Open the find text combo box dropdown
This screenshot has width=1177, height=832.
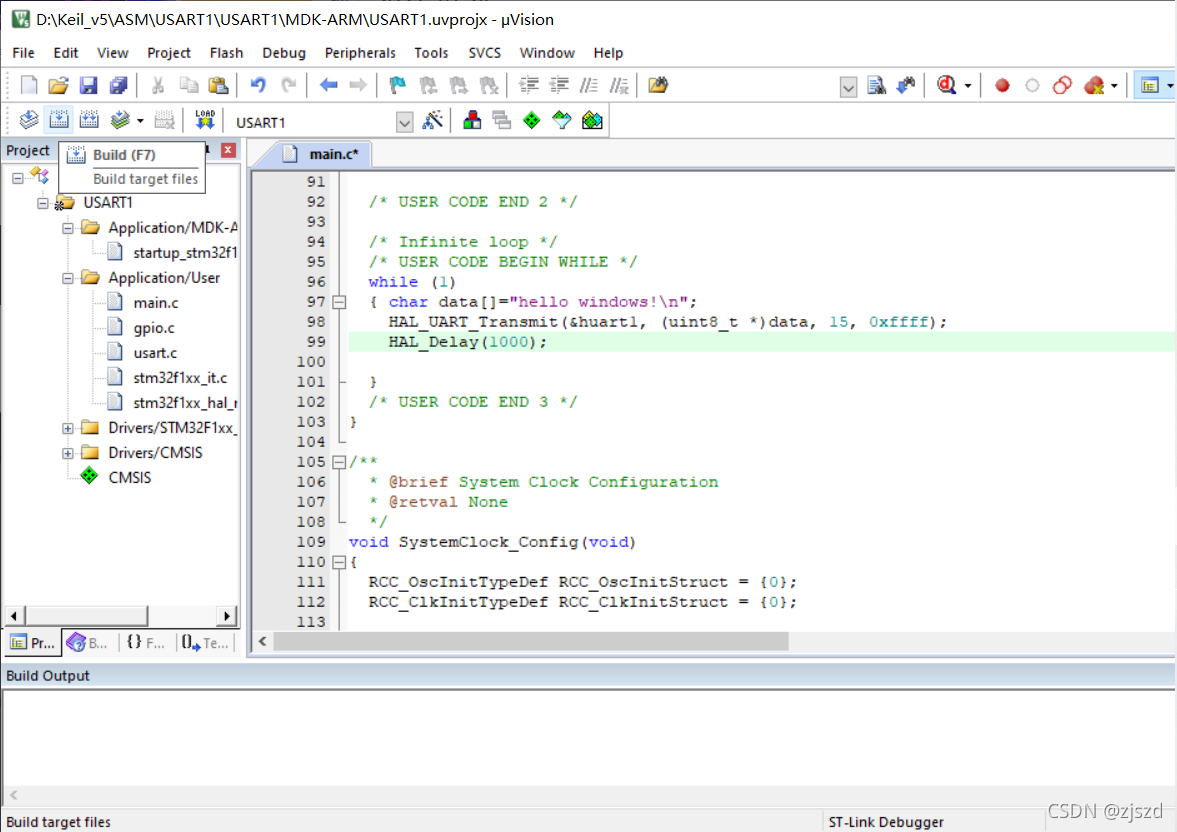click(x=848, y=87)
